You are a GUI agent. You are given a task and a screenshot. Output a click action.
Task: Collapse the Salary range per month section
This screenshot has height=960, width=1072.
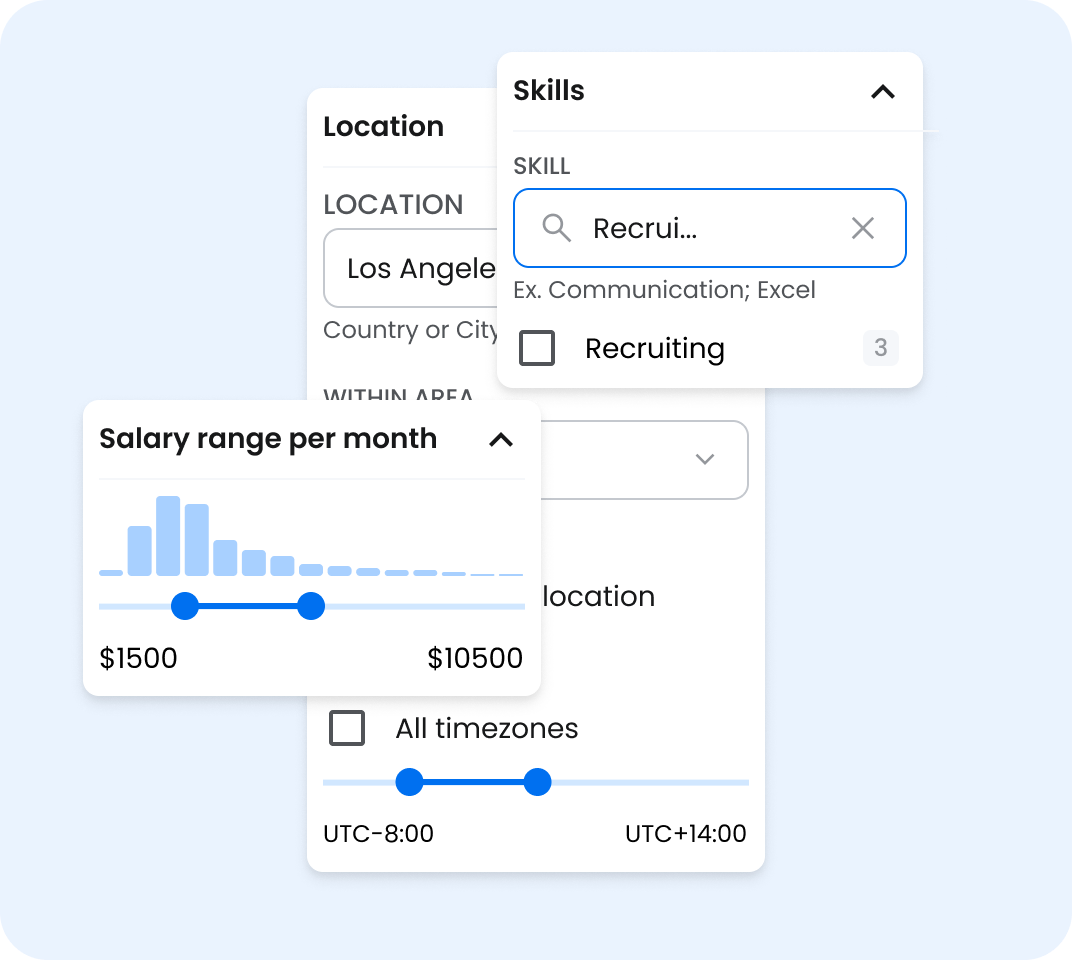point(501,440)
